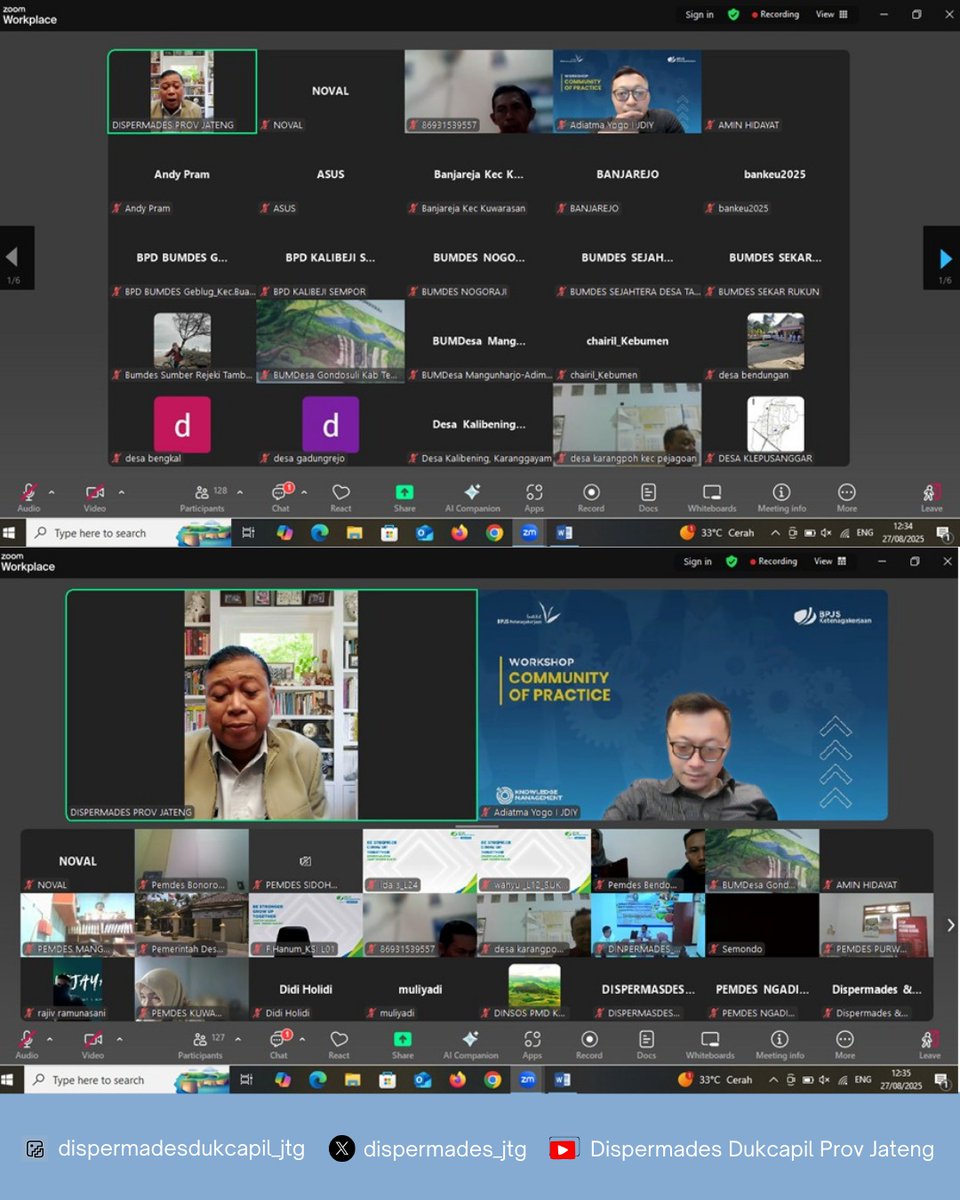Select muliyadi tile in thumbnail strip
The height and width of the screenshot is (1200, 960).
click(x=420, y=989)
